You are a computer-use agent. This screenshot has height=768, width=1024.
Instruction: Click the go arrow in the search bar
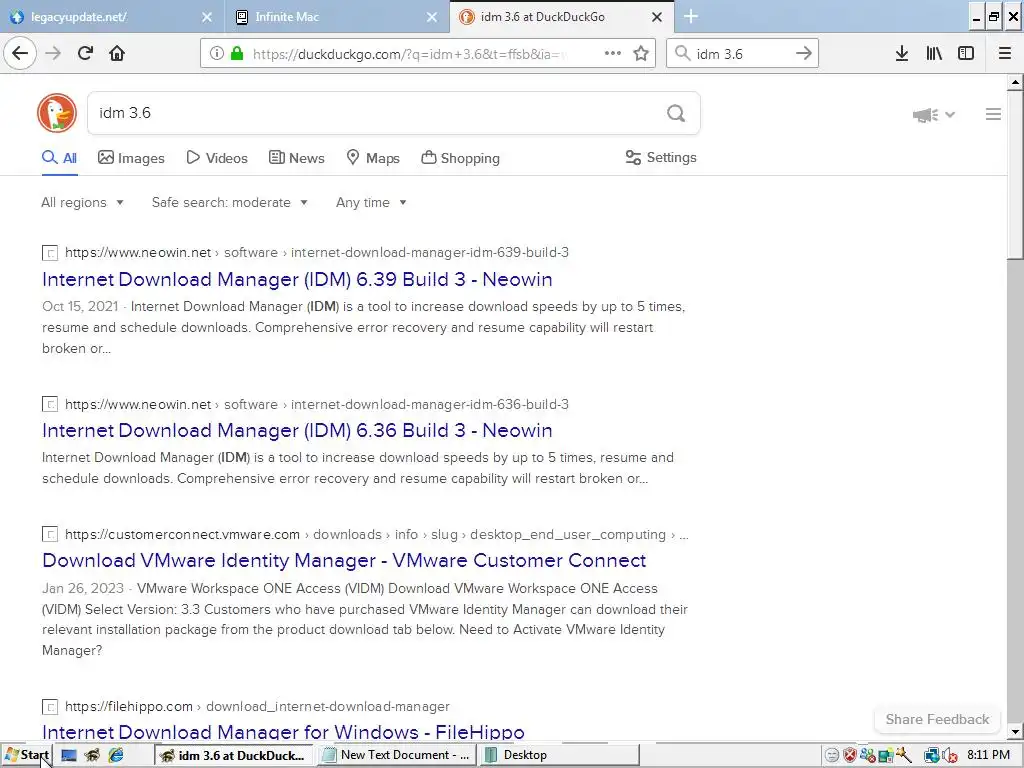(803, 54)
